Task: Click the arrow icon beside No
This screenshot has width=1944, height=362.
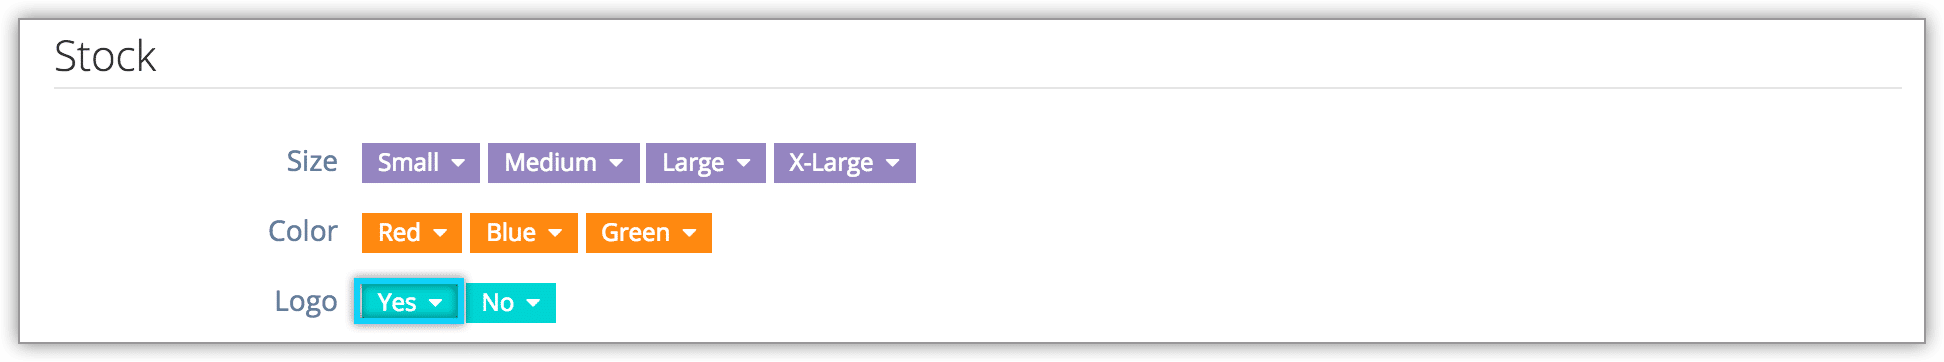Action: (533, 303)
